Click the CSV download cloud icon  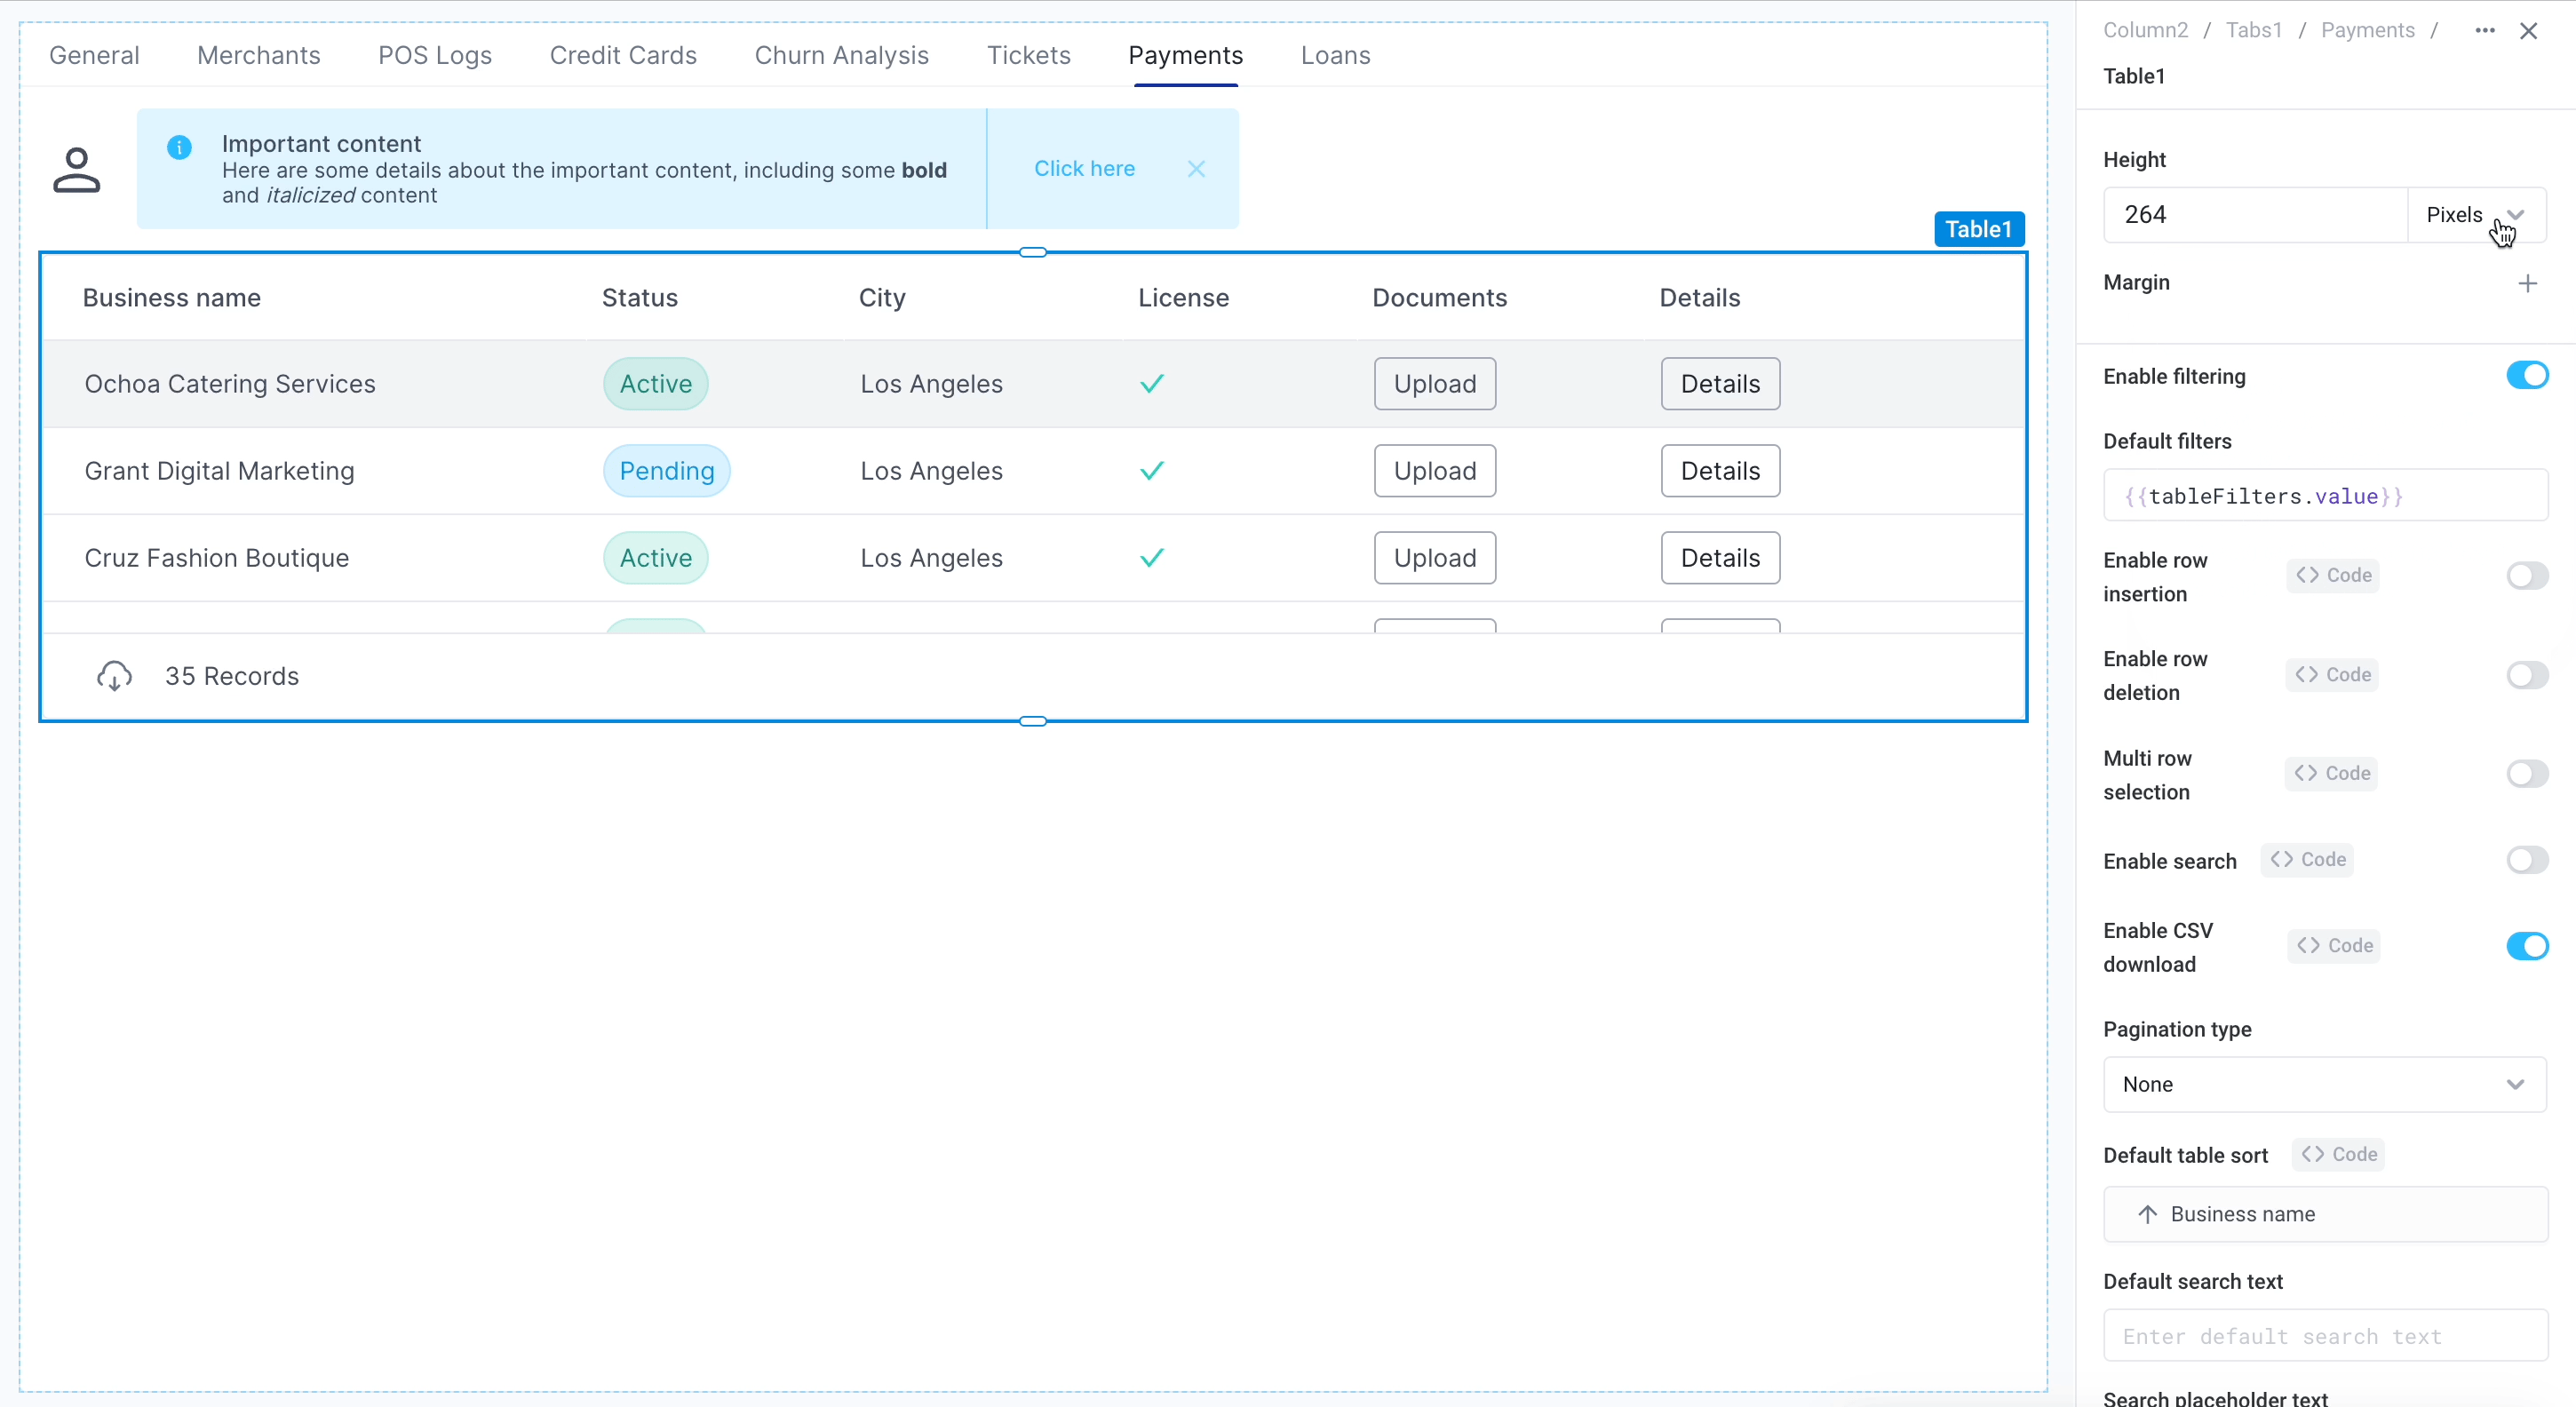114,676
